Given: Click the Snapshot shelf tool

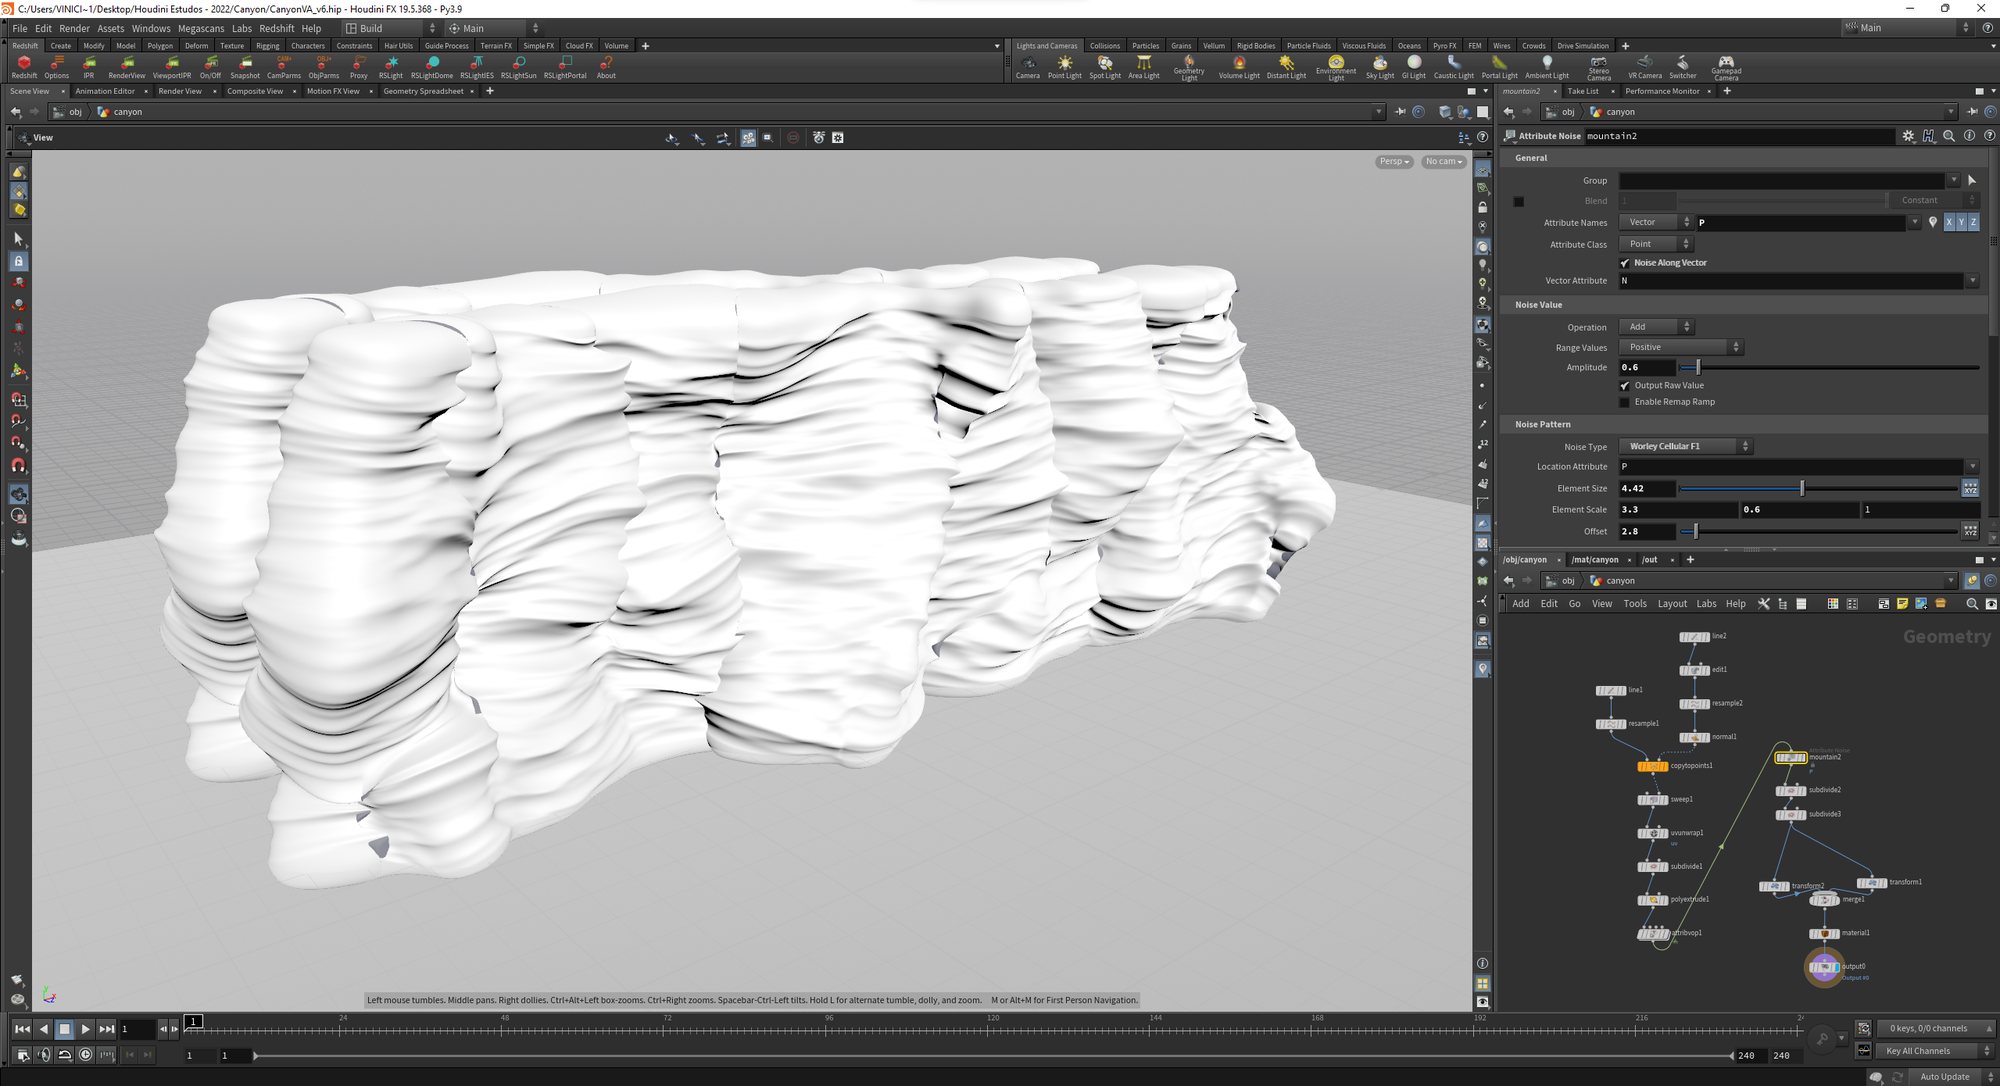Looking at the screenshot, I should [x=245, y=66].
